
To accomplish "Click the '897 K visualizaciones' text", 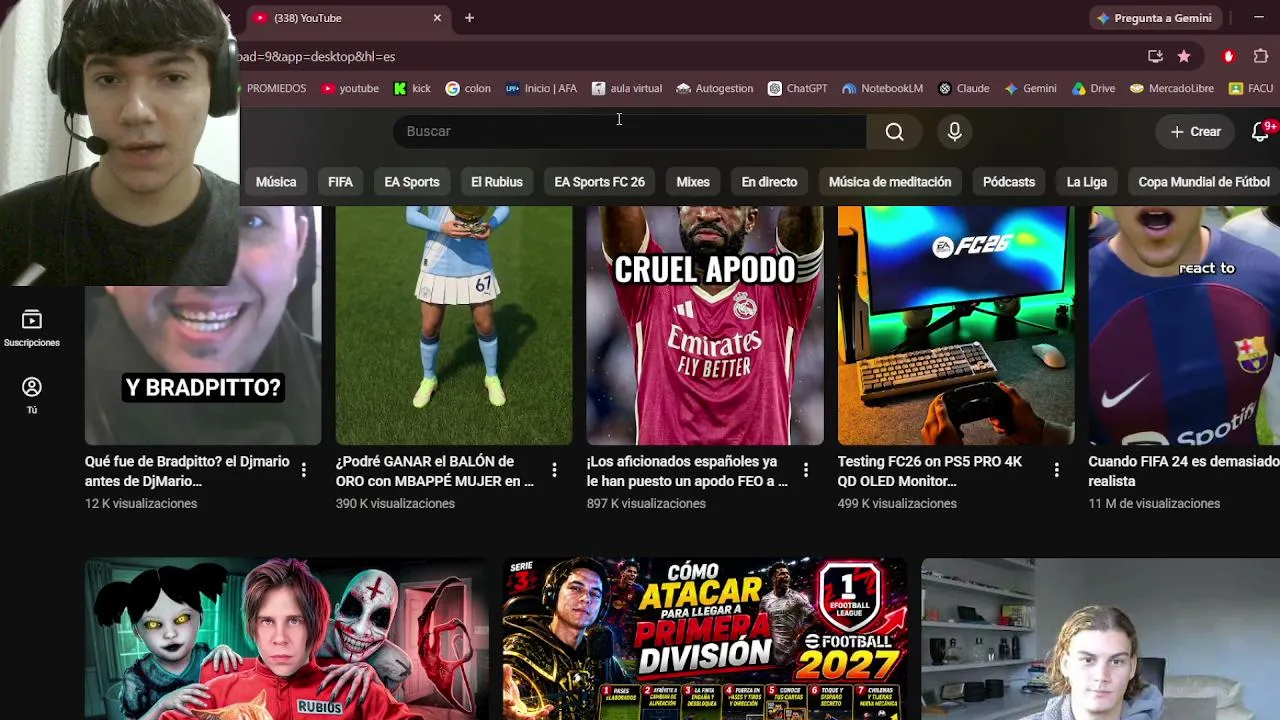I will [646, 504].
